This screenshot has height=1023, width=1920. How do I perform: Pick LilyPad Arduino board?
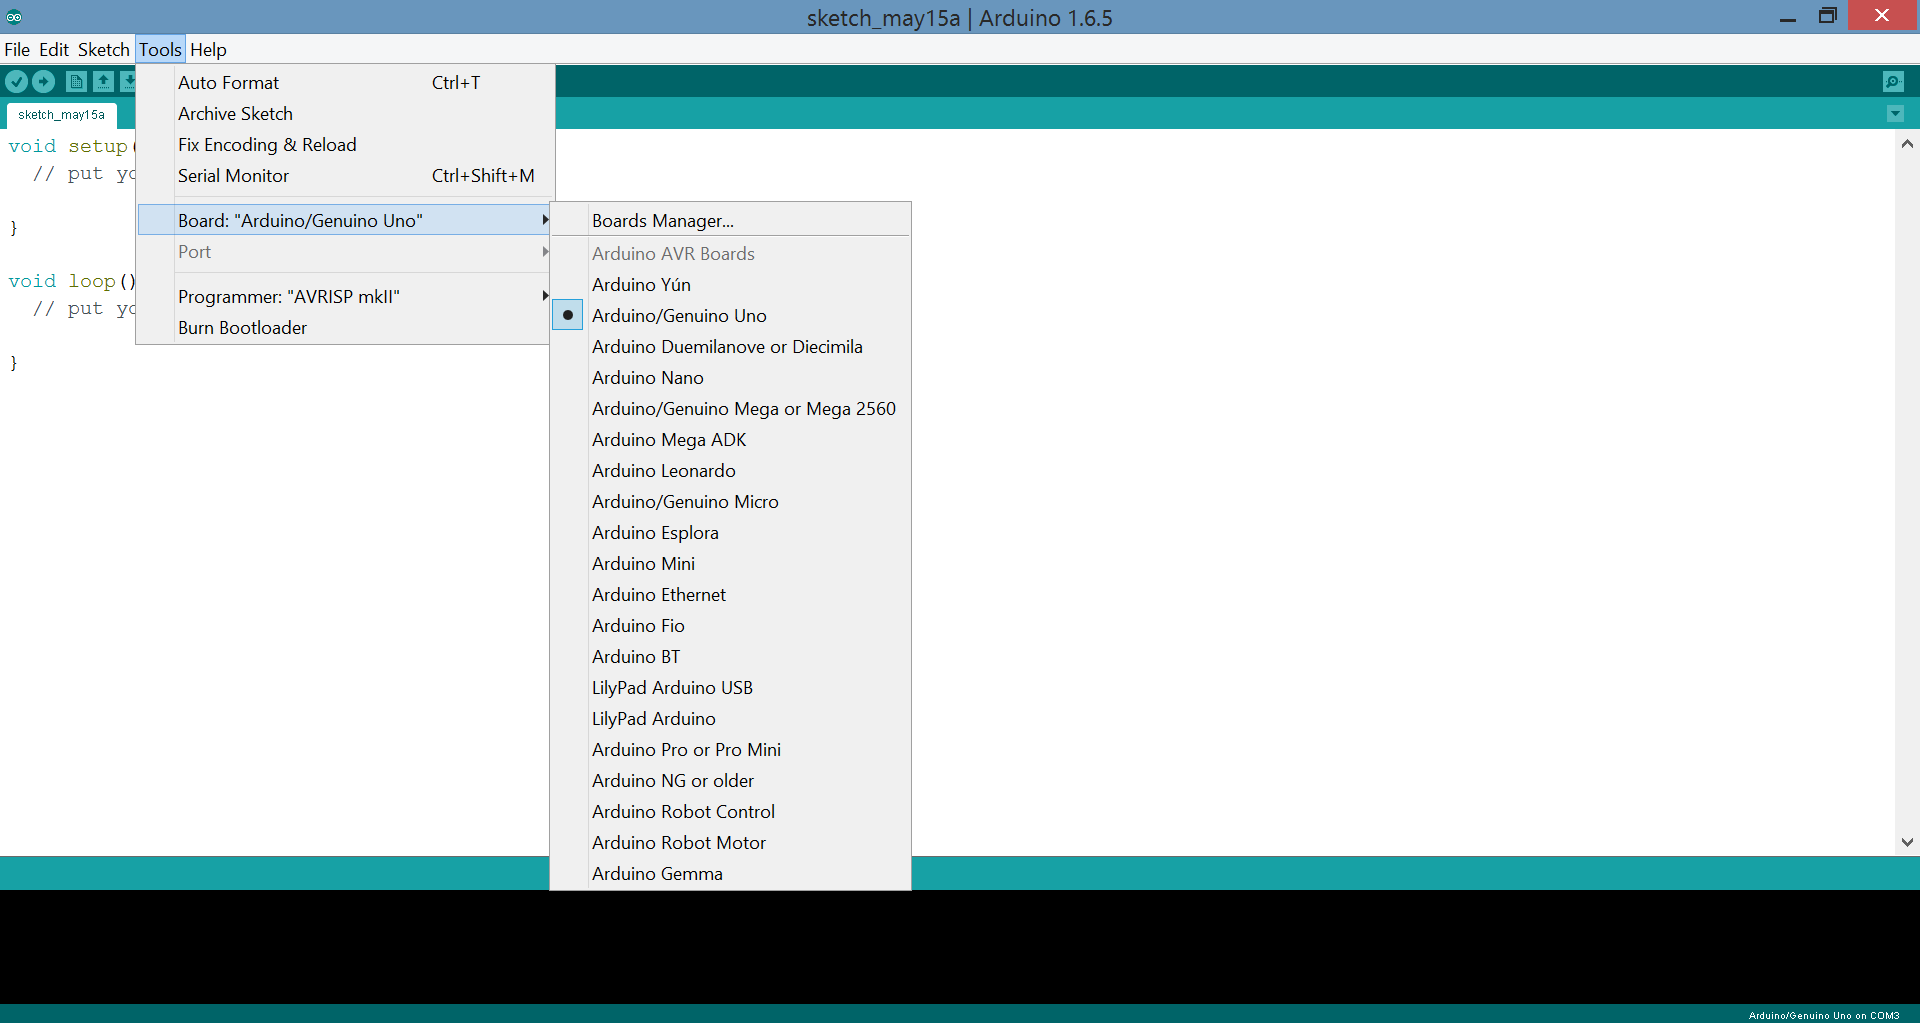730,719
